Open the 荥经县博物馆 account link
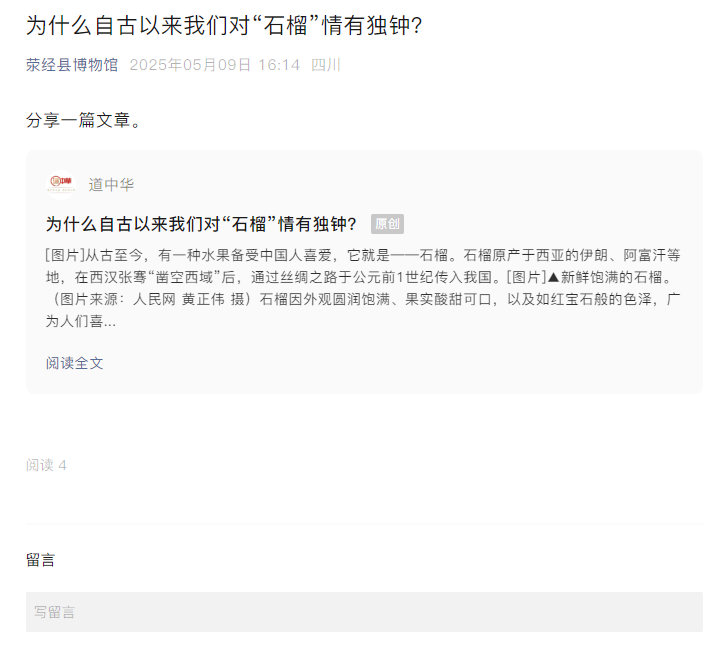718x647 pixels. click(72, 65)
